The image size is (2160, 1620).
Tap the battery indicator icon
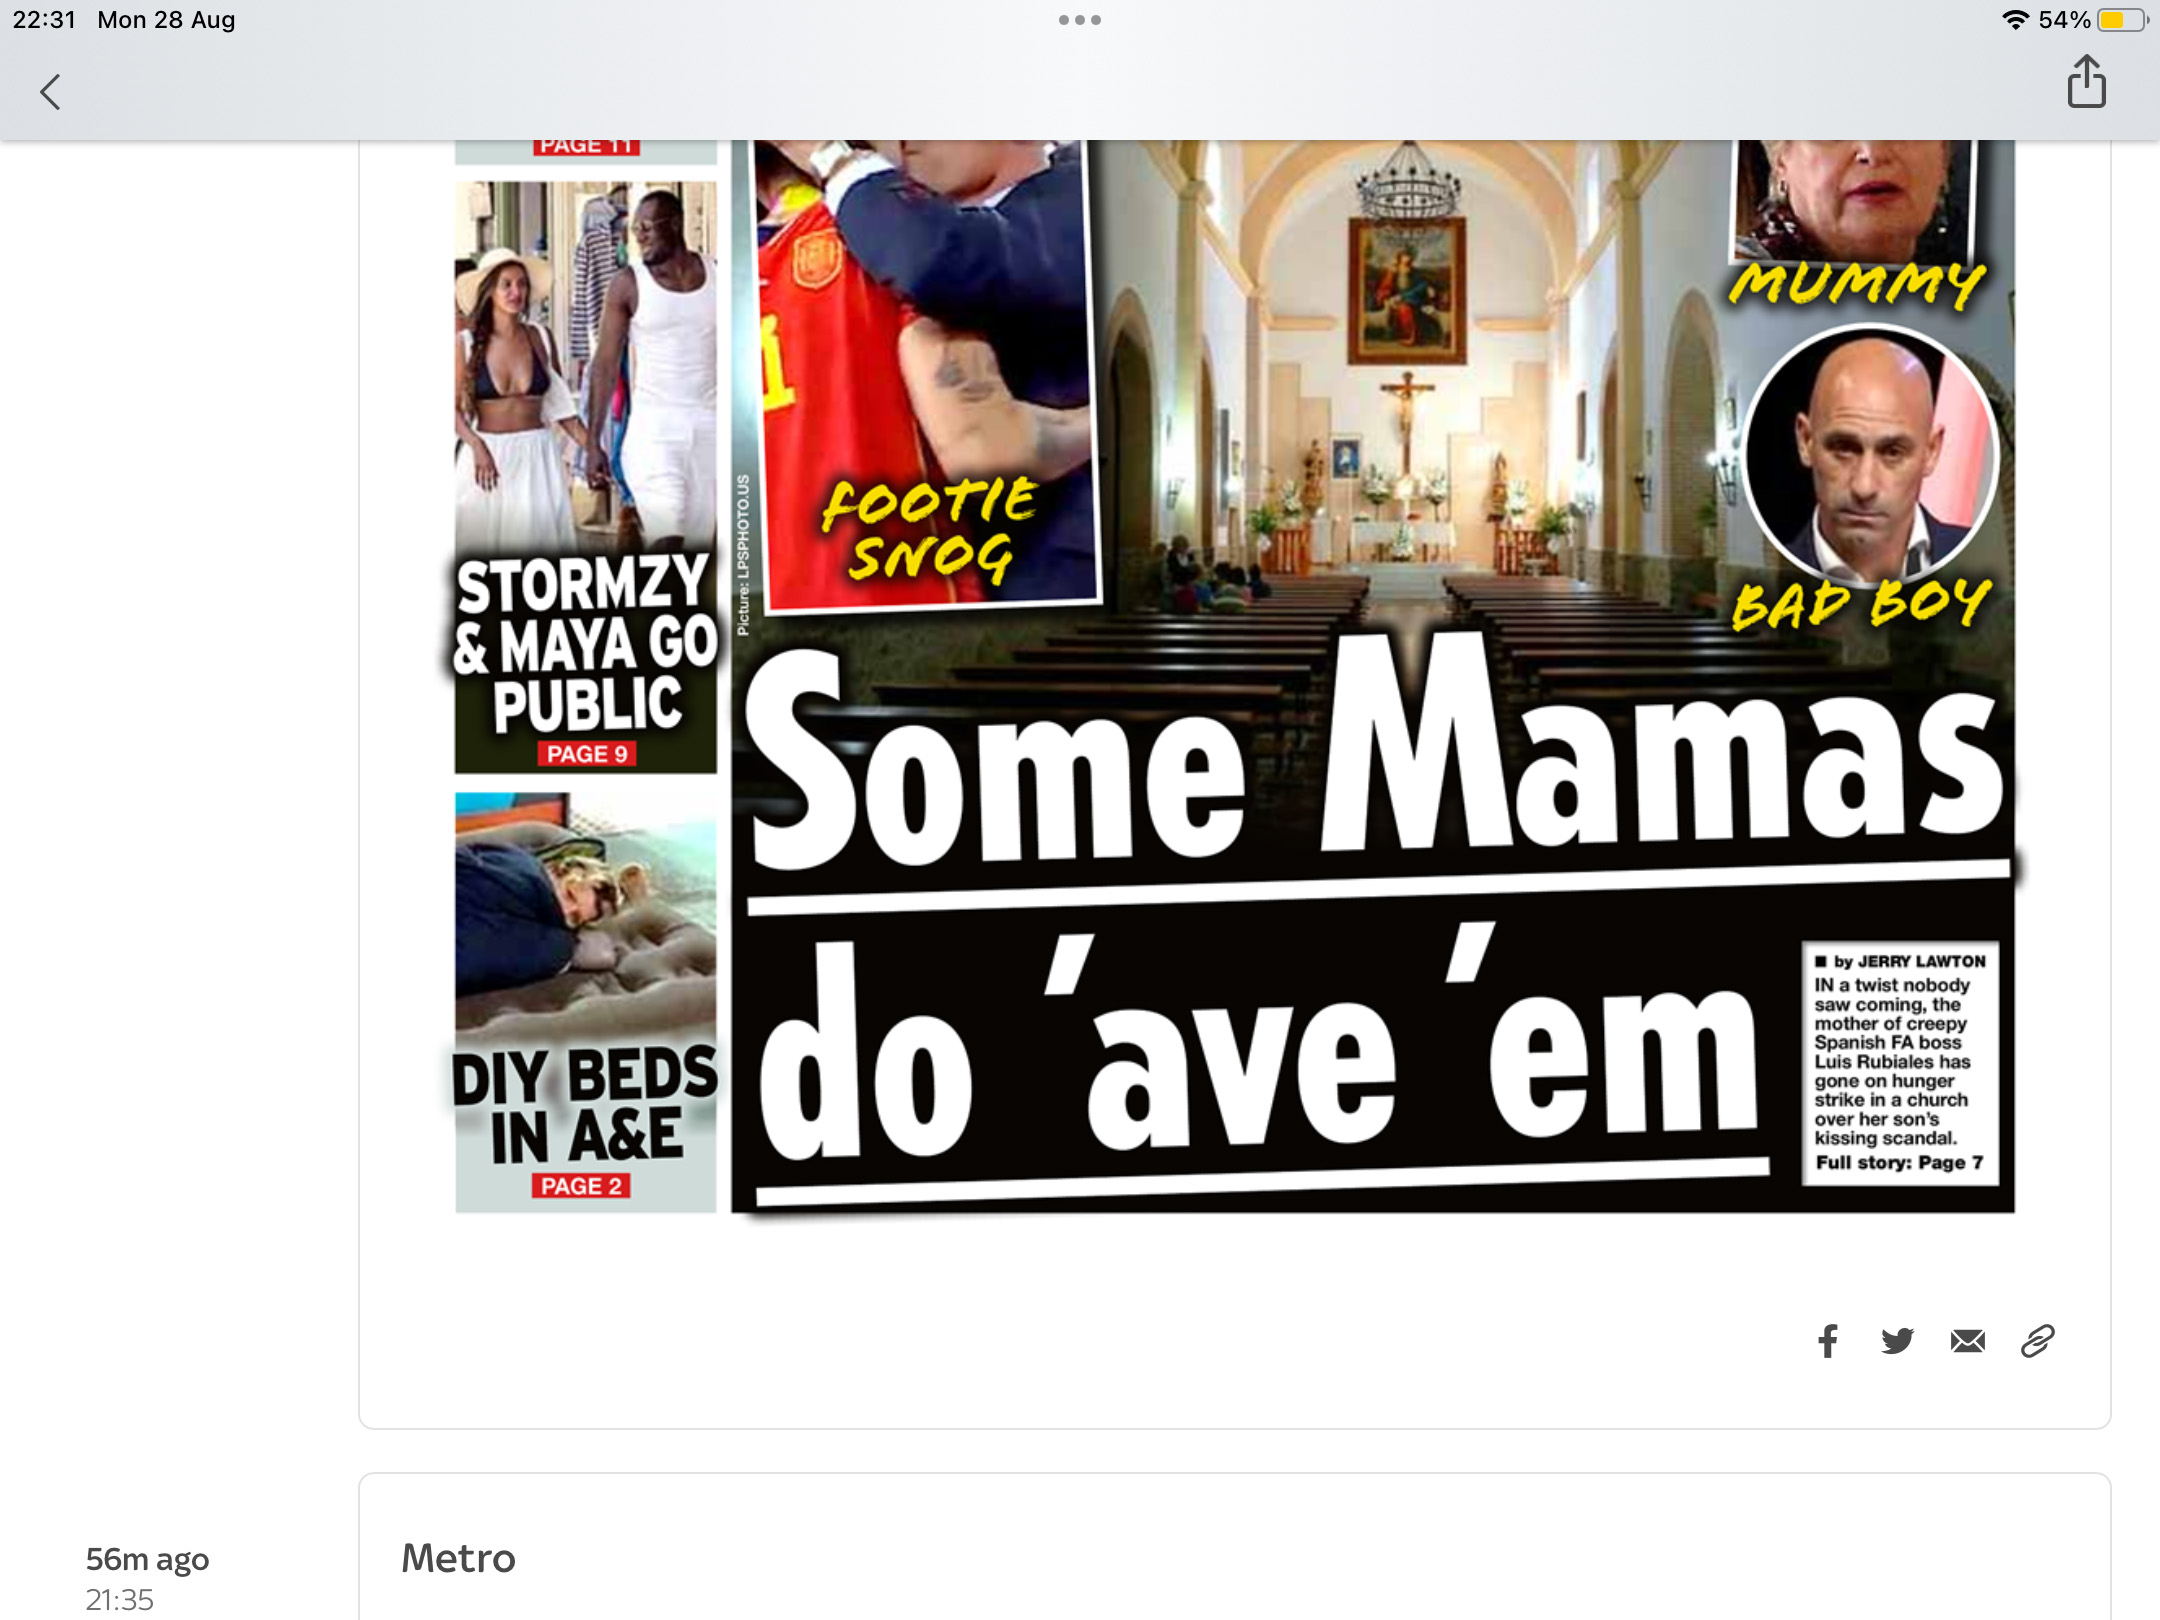2122,20
